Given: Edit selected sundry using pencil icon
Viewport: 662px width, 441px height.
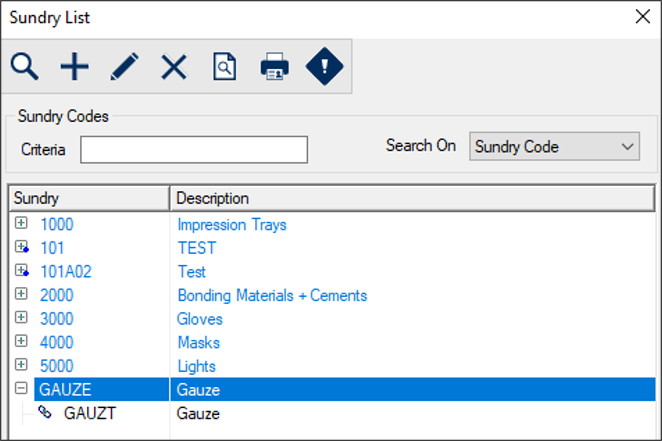Looking at the screenshot, I should (x=124, y=66).
